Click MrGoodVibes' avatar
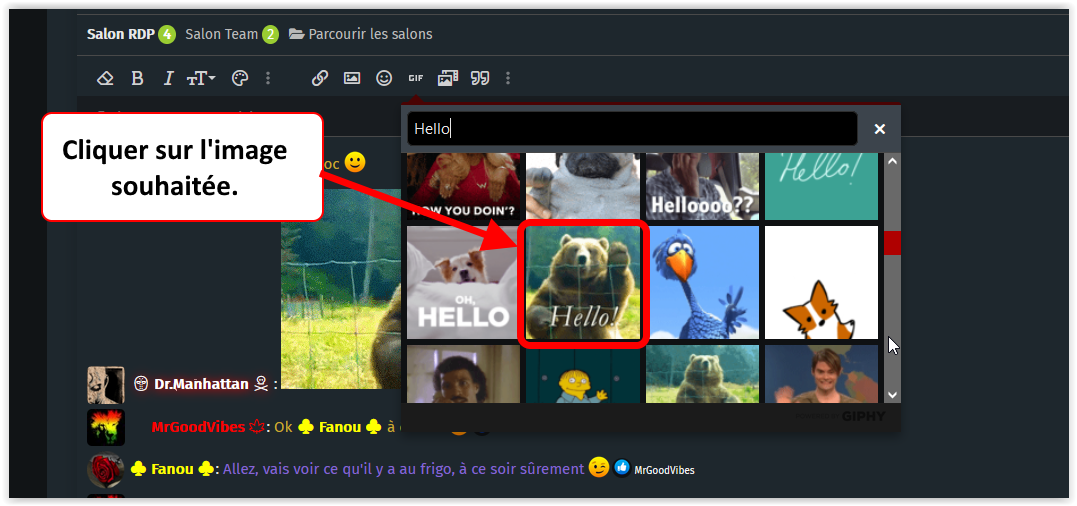Image resolution: width=1077 pixels, height=506 pixels. (x=106, y=427)
